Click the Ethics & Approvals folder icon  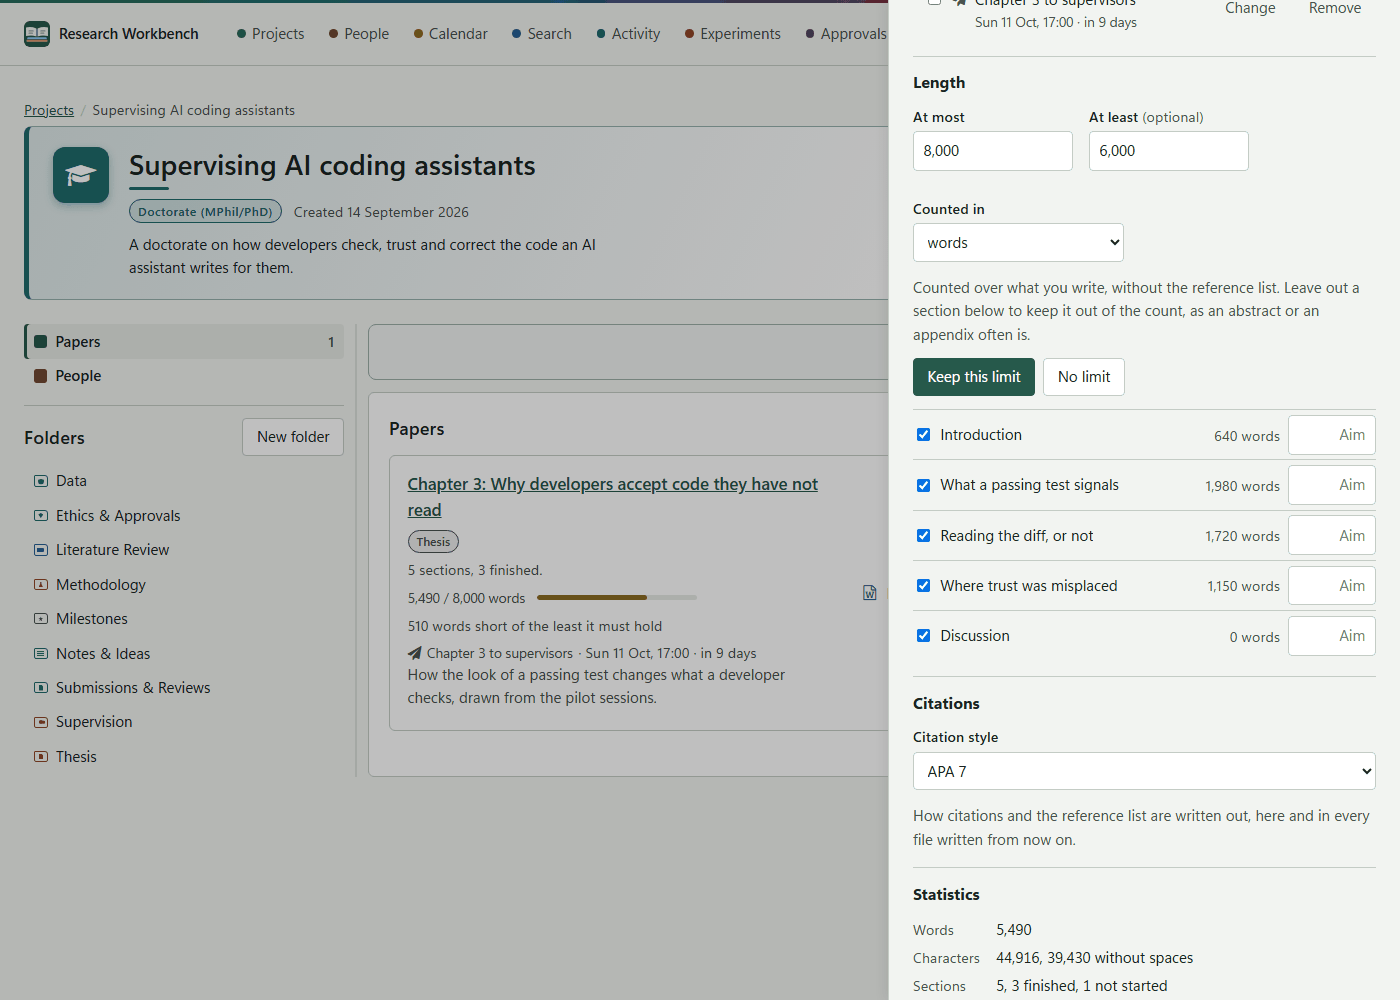click(x=41, y=516)
